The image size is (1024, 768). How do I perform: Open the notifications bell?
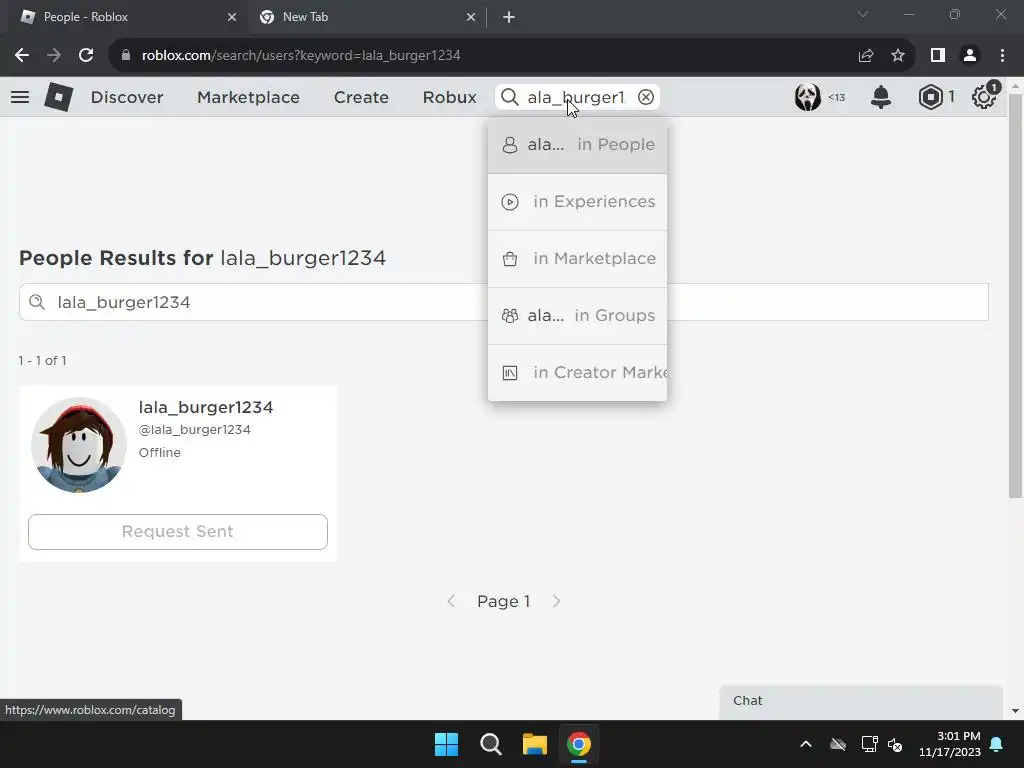881,97
